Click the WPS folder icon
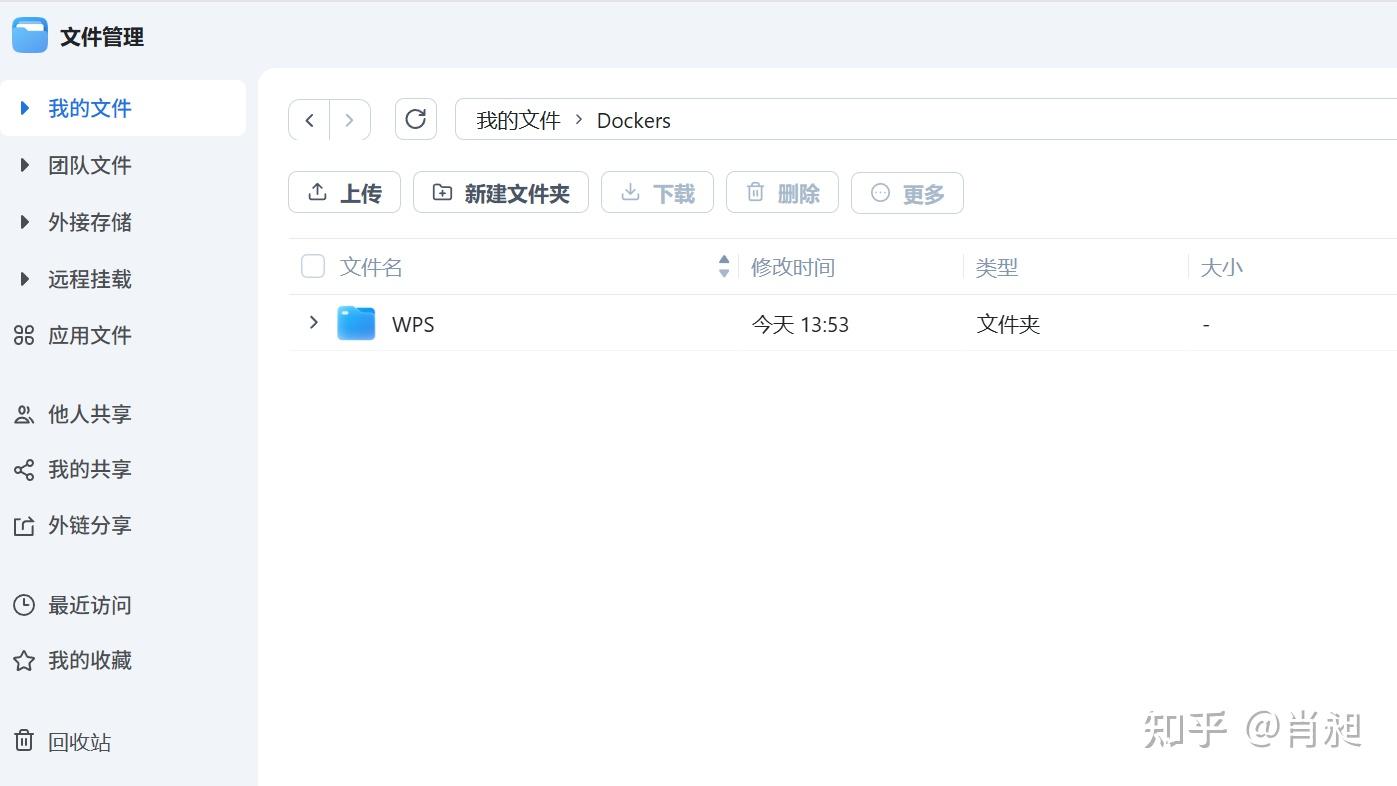1397x786 pixels. (356, 323)
